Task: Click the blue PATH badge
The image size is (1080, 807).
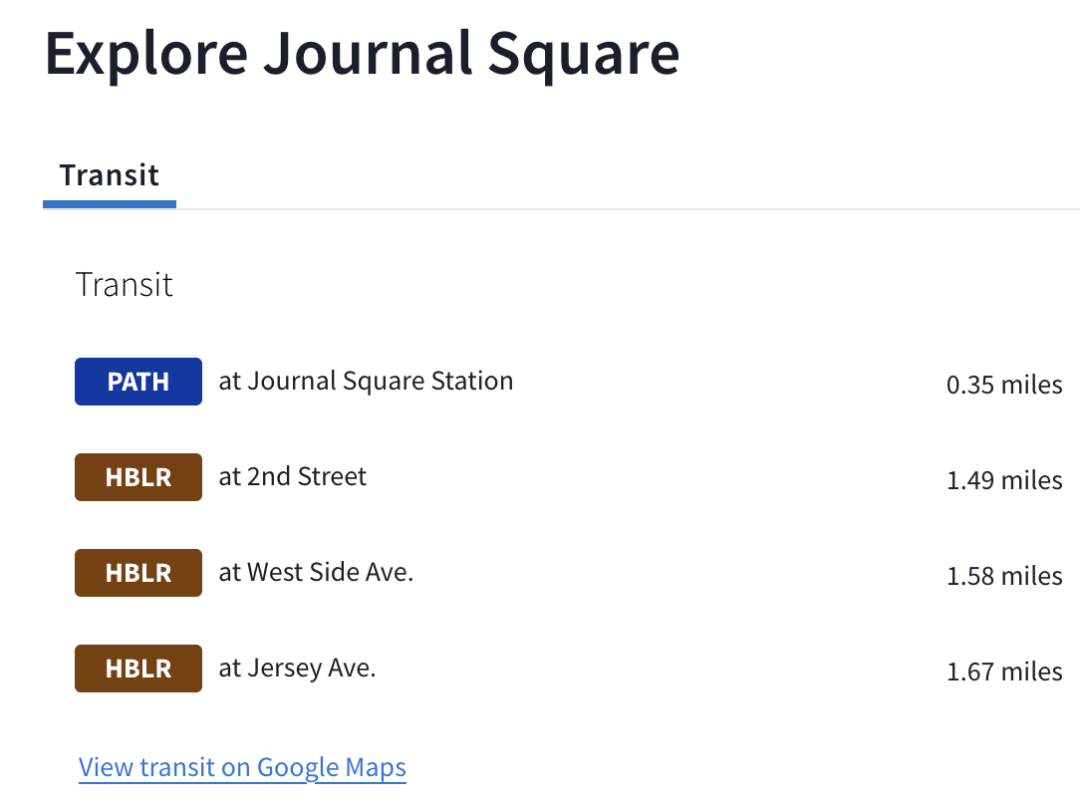Action: coord(138,381)
